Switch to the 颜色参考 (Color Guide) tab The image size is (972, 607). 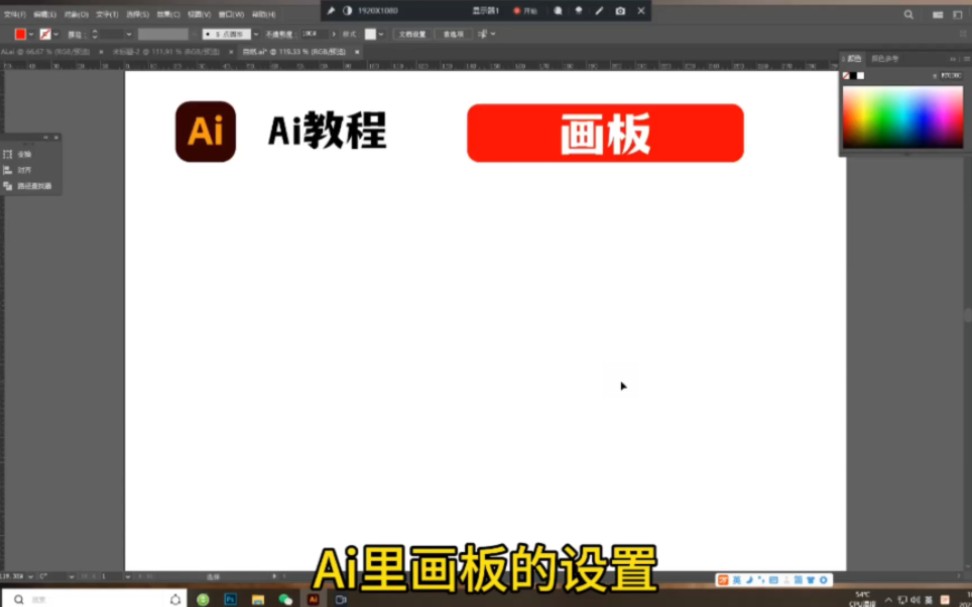point(885,58)
